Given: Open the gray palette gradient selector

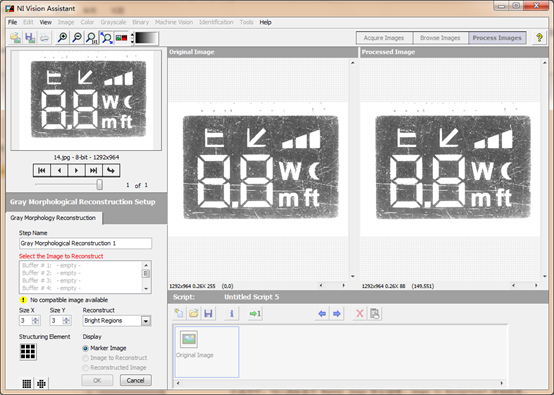Looking at the screenshot, I should pos(146,38).
